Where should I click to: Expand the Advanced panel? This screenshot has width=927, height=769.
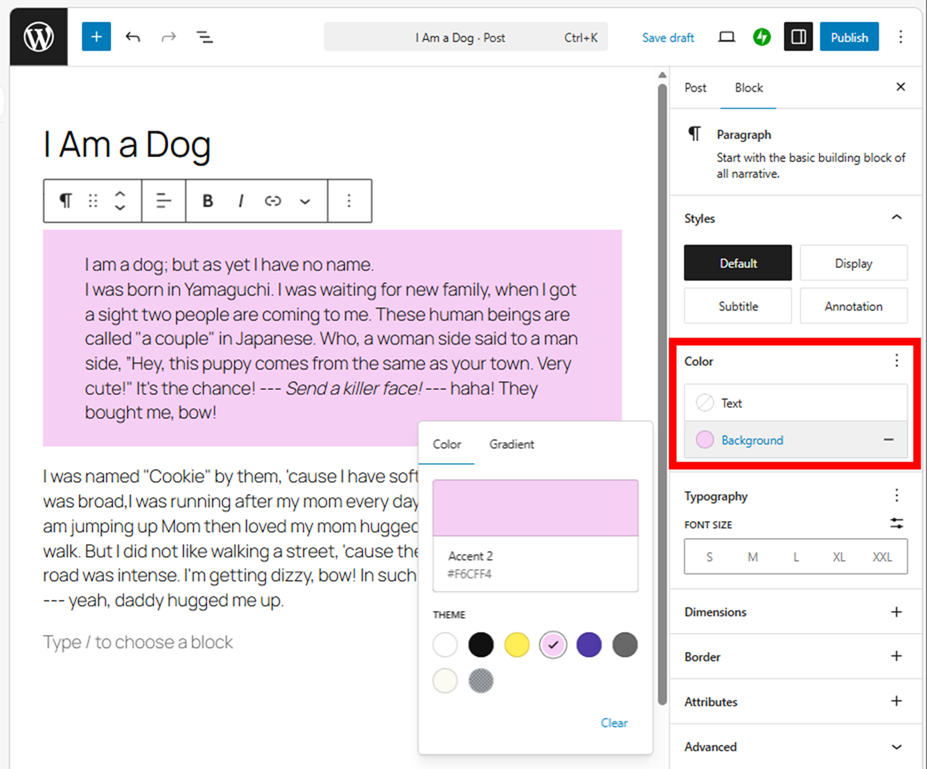[896, 747]
